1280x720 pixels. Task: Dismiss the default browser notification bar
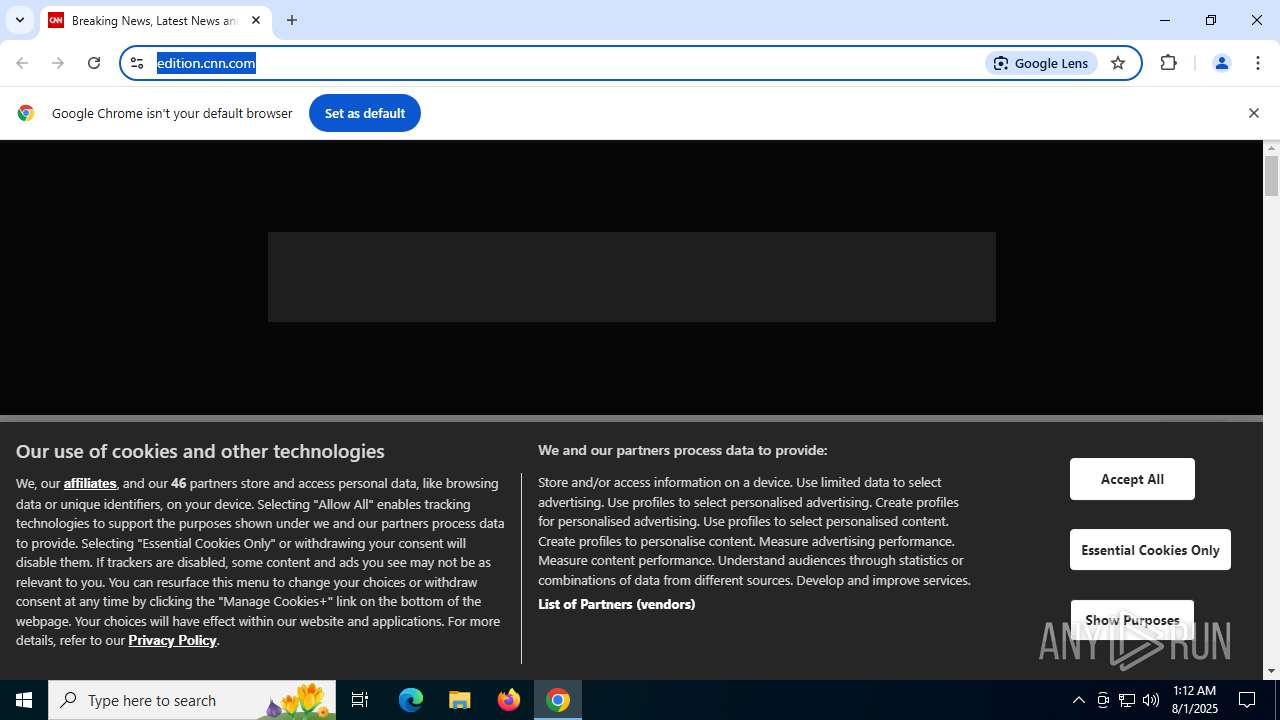click(x=1253, y=113)
